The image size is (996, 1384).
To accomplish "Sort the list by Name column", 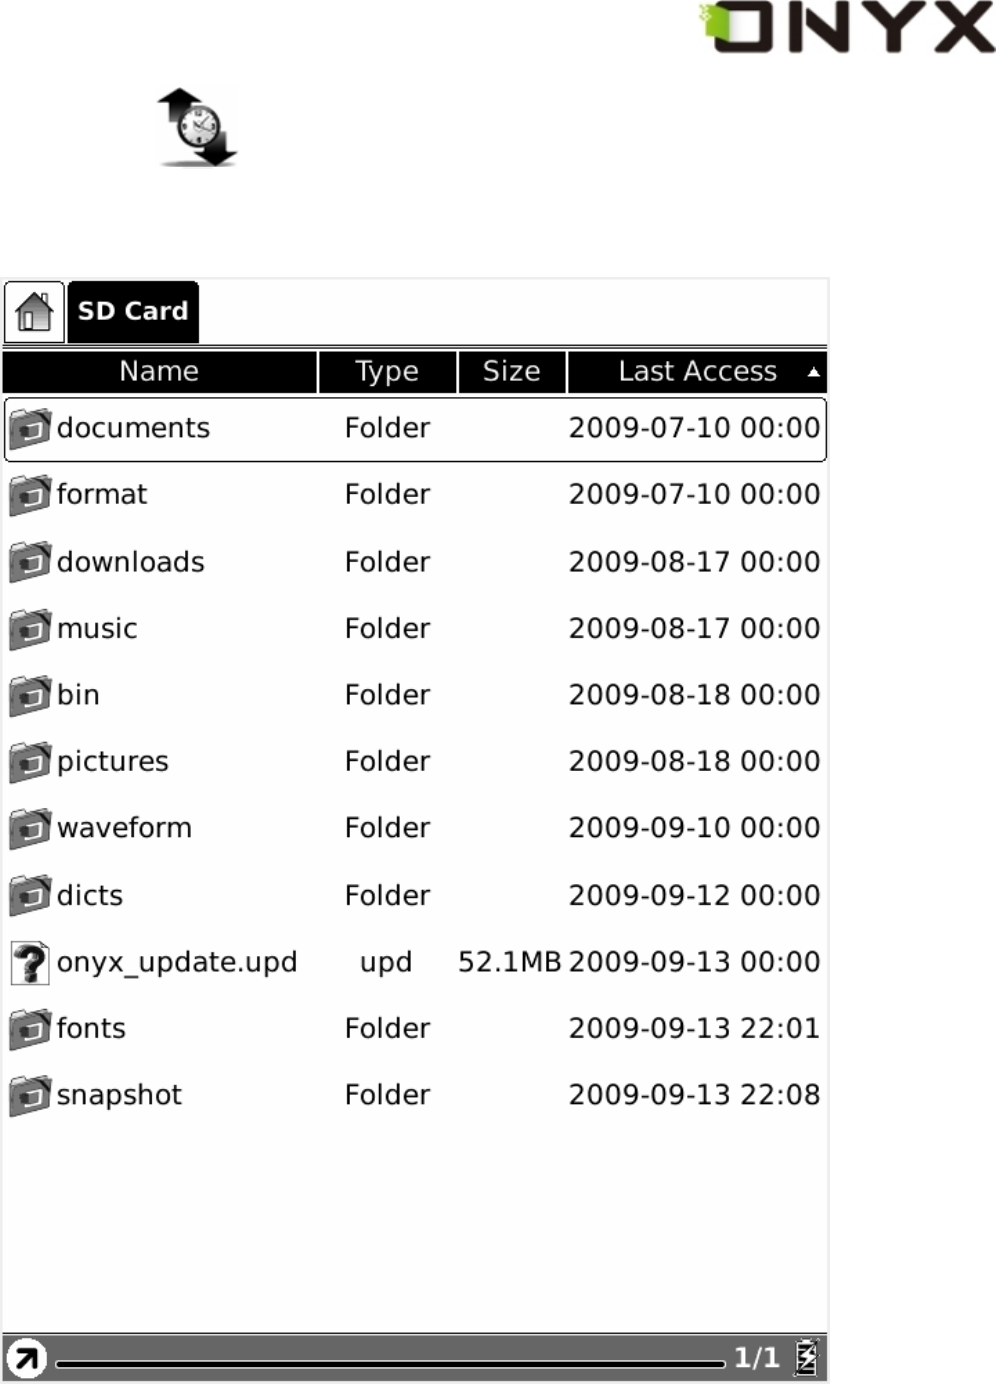I will (159, 372).
